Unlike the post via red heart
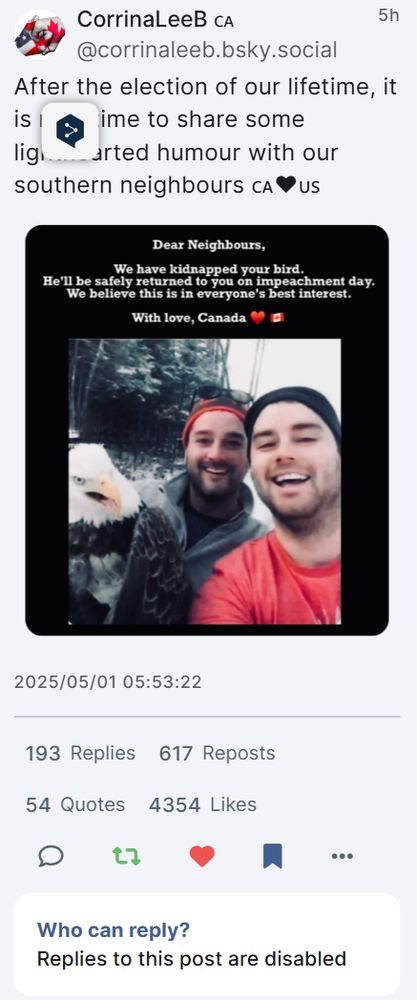 coord(202,856)
